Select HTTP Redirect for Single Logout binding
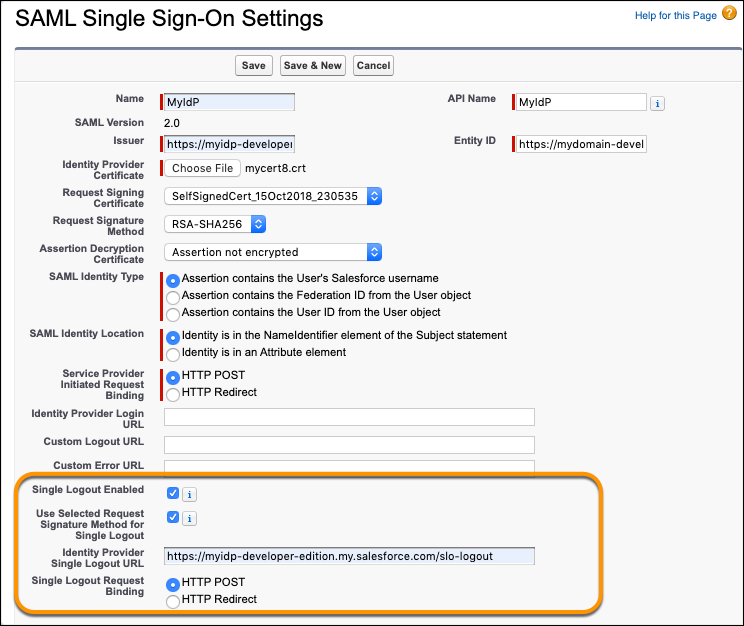Screen dimensions: 744x626 point(174,600)
